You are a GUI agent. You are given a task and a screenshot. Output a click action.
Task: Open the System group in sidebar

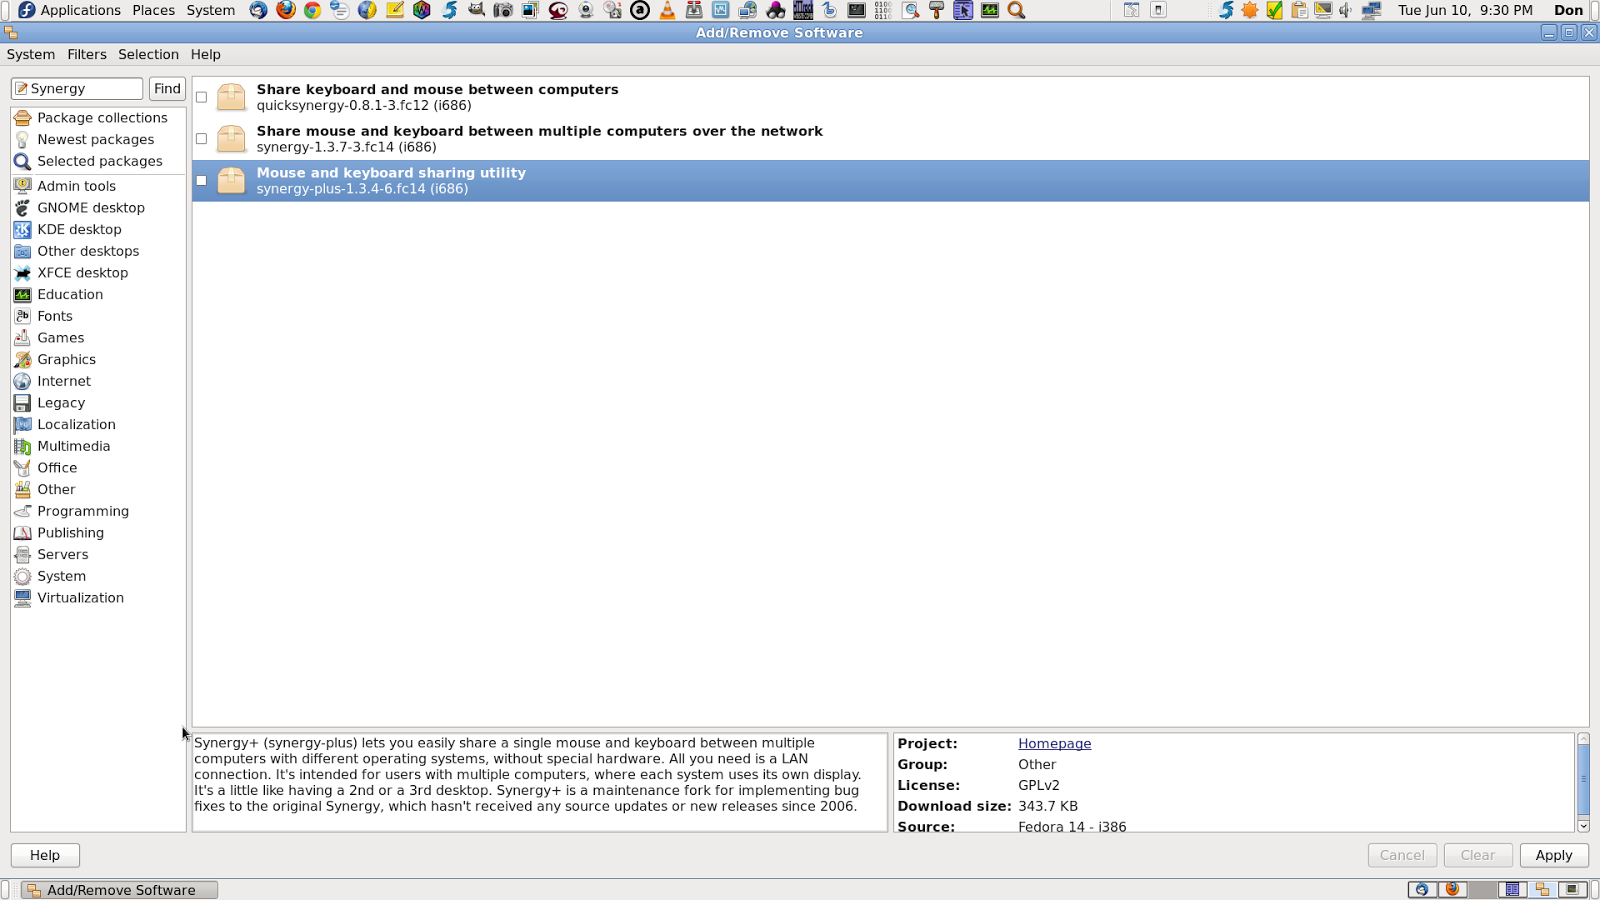coord(98,576)
